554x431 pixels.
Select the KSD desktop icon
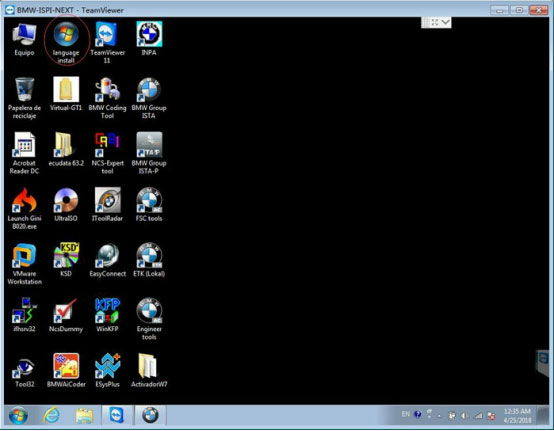pyautogui.click(x=66, y=260)
